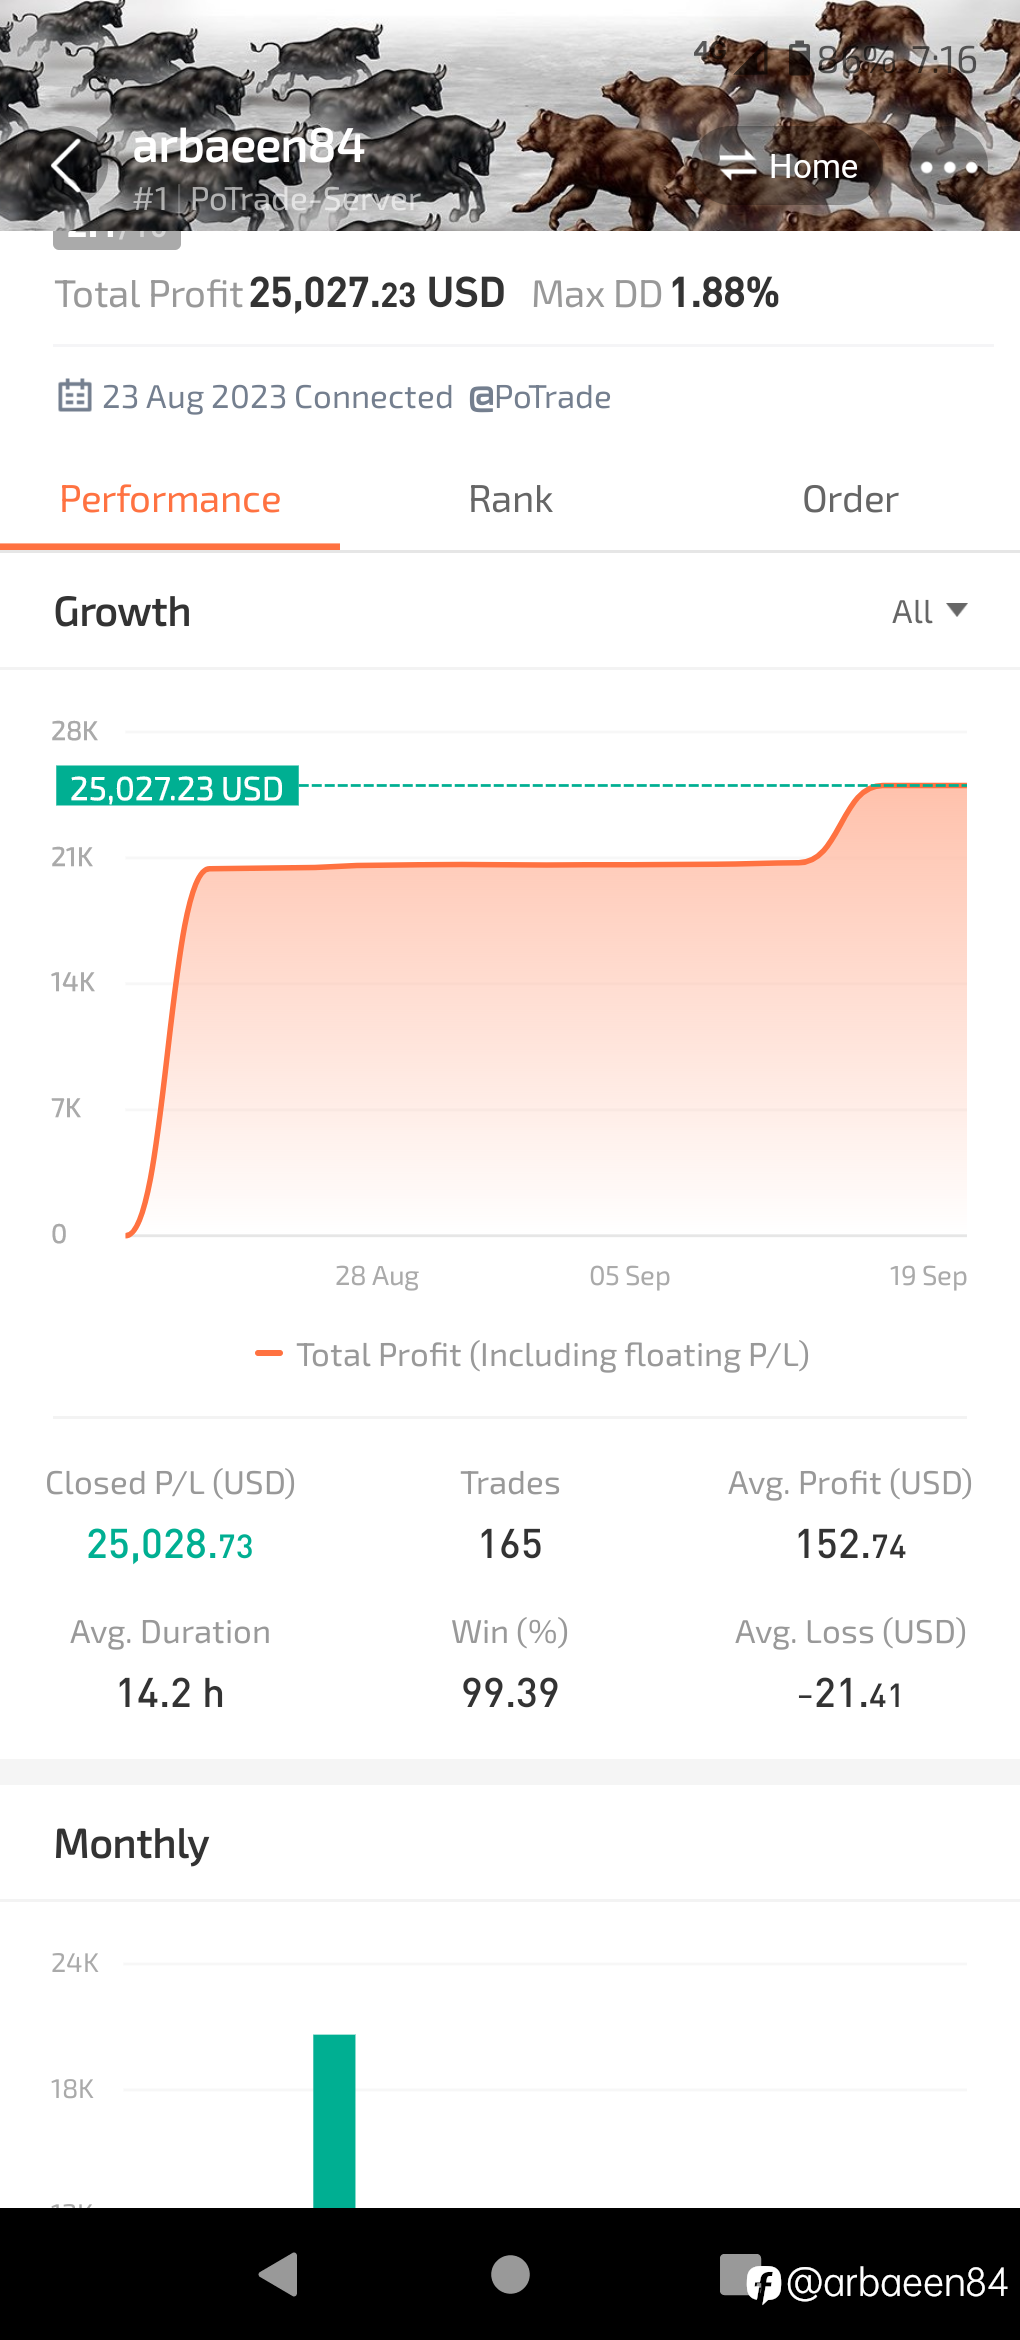Select the Performance tab

click(x=170, y=499)
